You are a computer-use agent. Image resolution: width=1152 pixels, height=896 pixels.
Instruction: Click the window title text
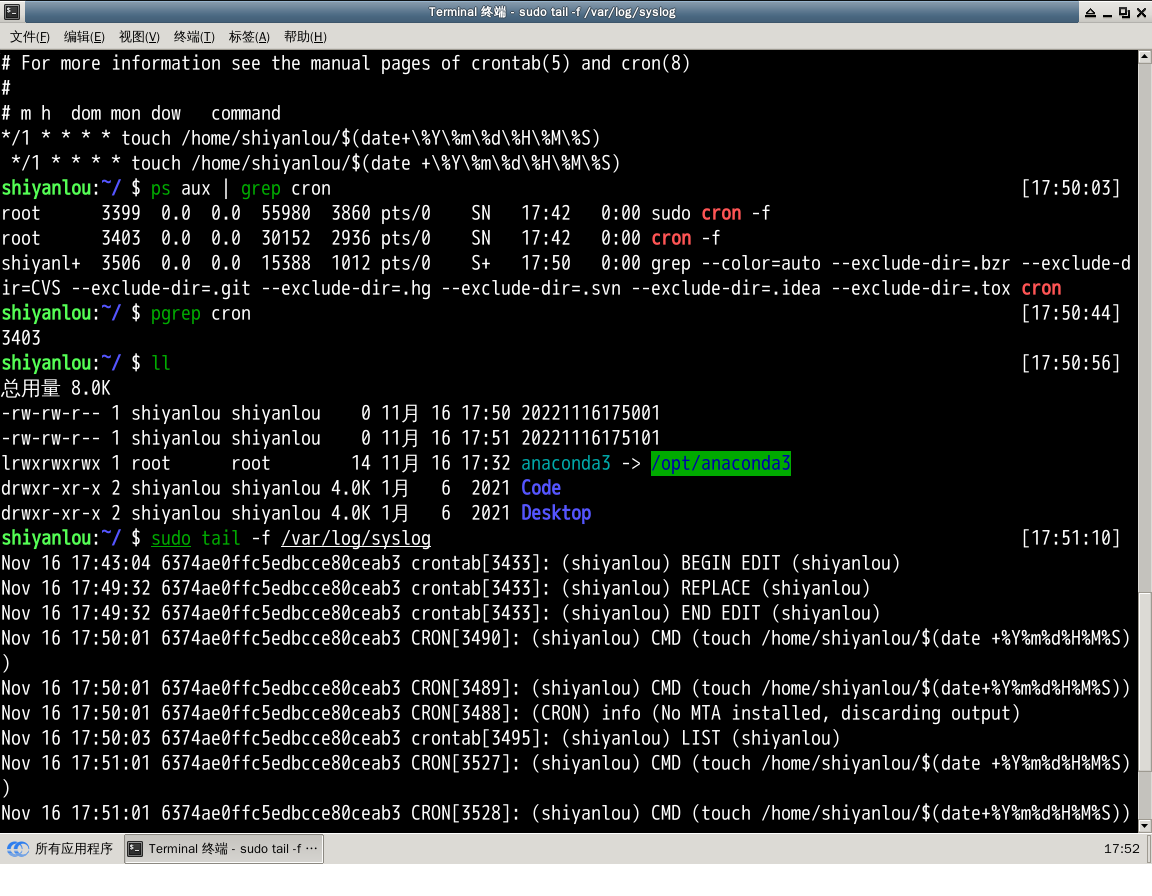pos(552,12)
